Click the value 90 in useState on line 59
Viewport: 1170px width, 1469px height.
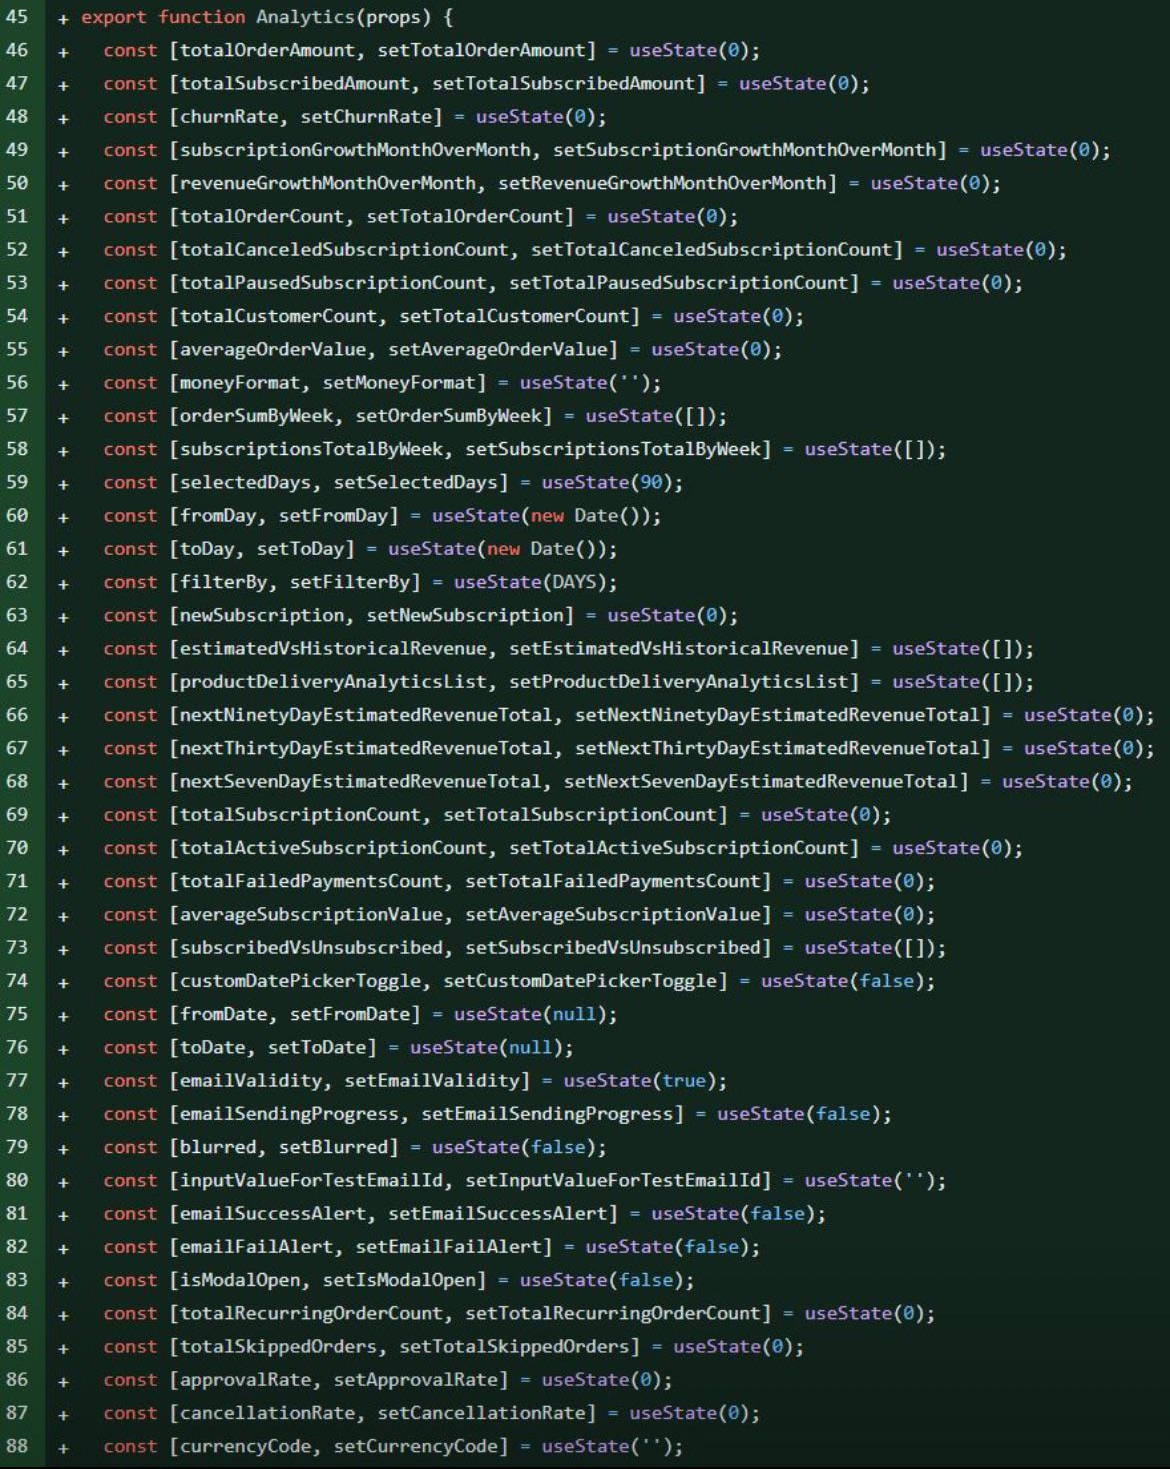tap(651, 482)
